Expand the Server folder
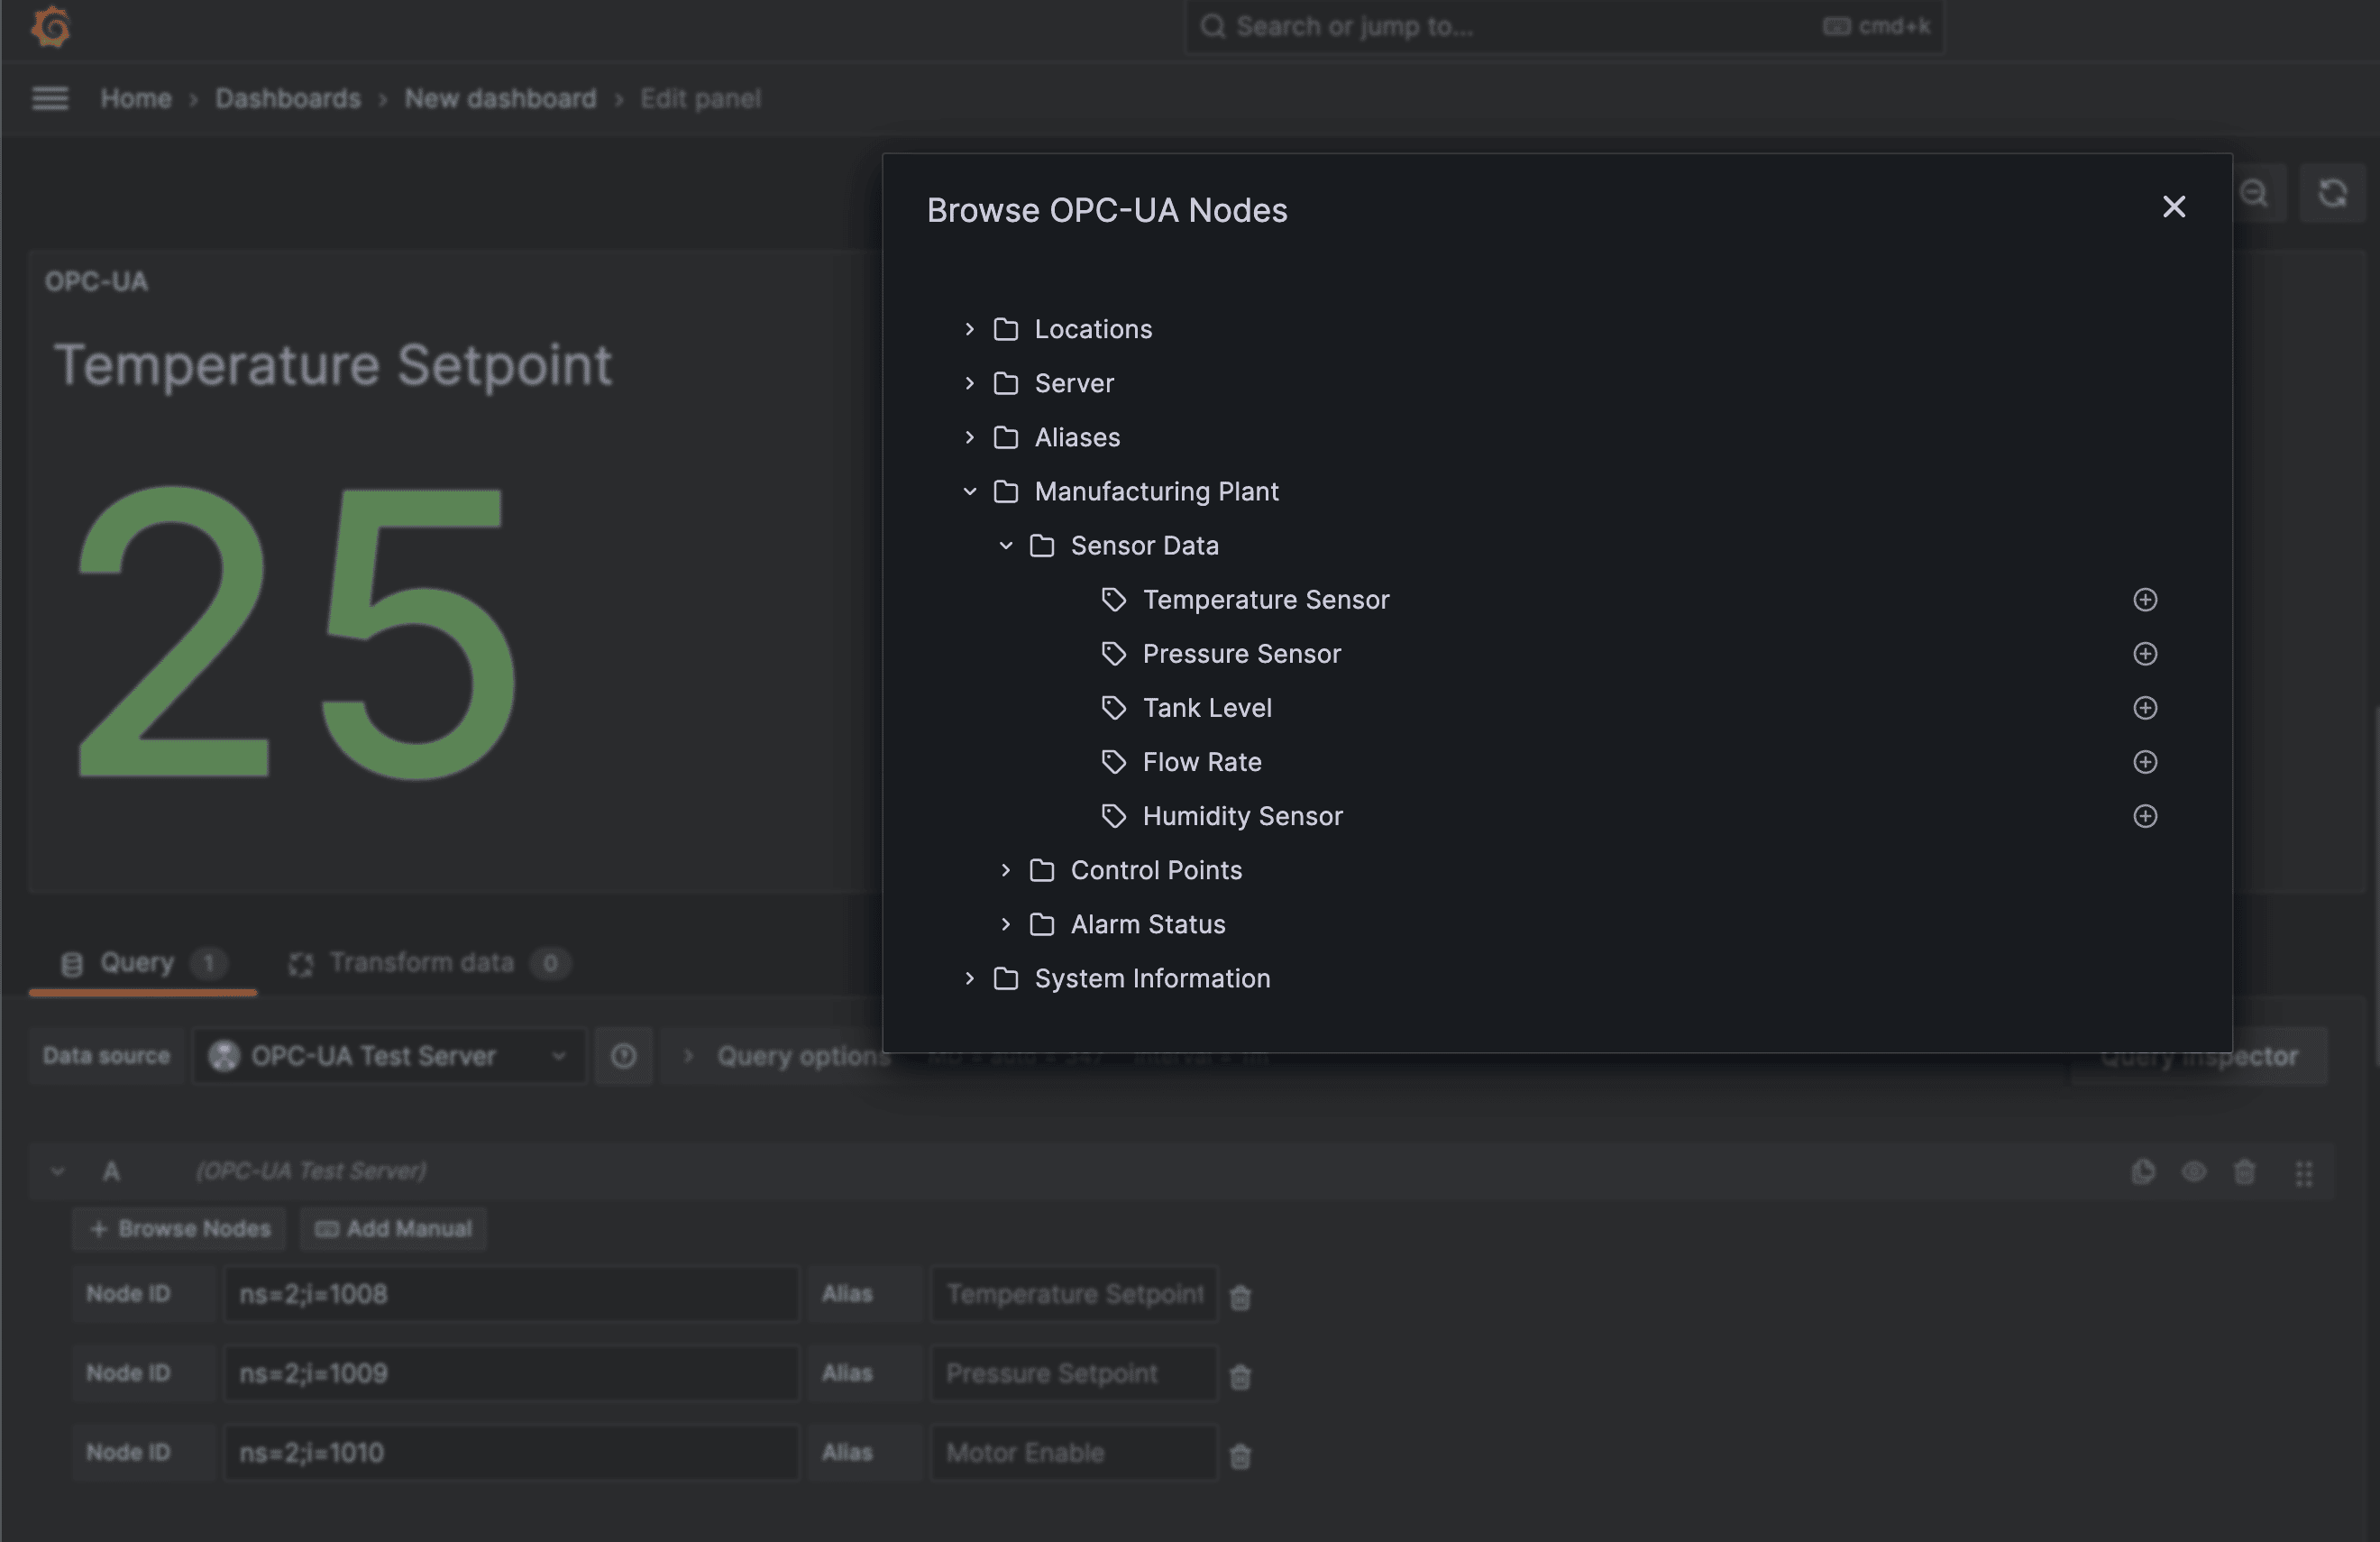Image resolution: width=2380 pixels, height=1542 pixels. click(969, 383)
